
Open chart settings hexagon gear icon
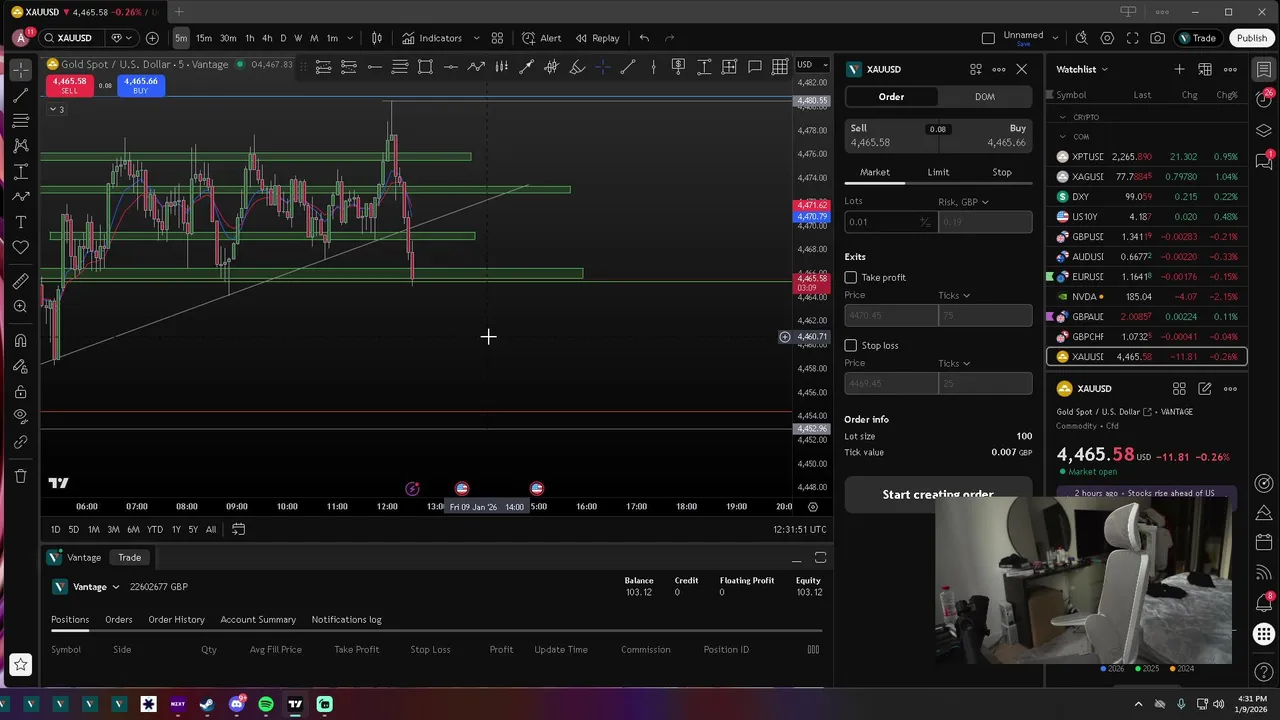tap(1107, 38)
